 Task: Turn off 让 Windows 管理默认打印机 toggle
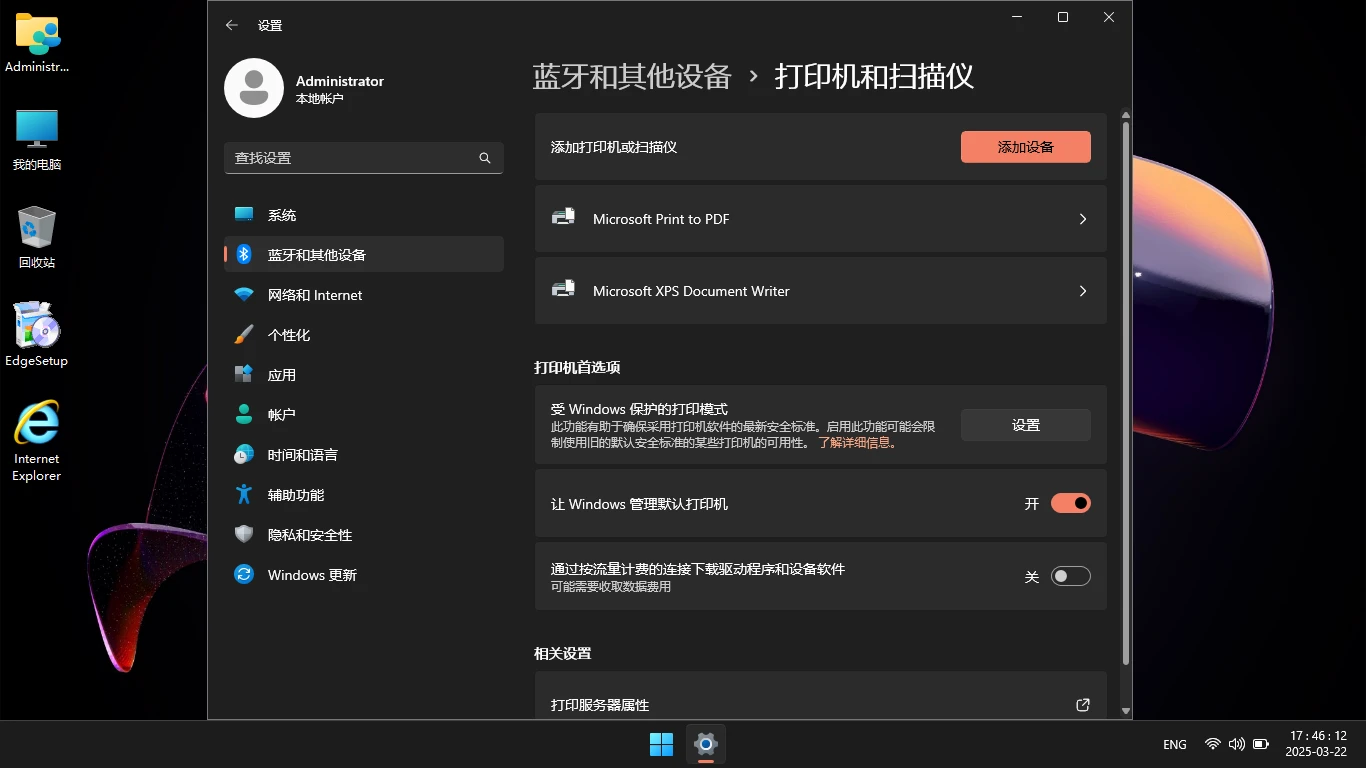pyautogui.click(x=1070, y=503)
